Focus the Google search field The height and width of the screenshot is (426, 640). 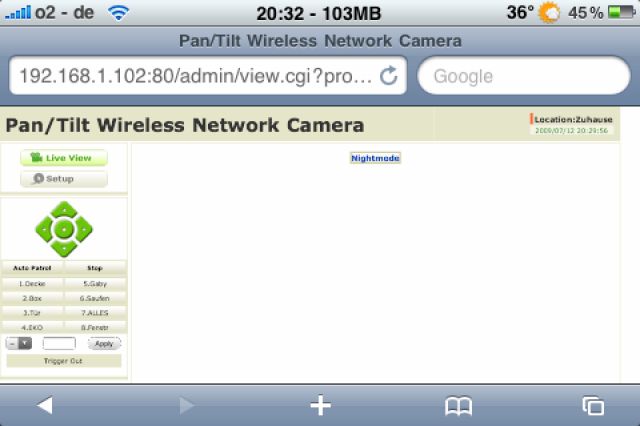[524, 75]
